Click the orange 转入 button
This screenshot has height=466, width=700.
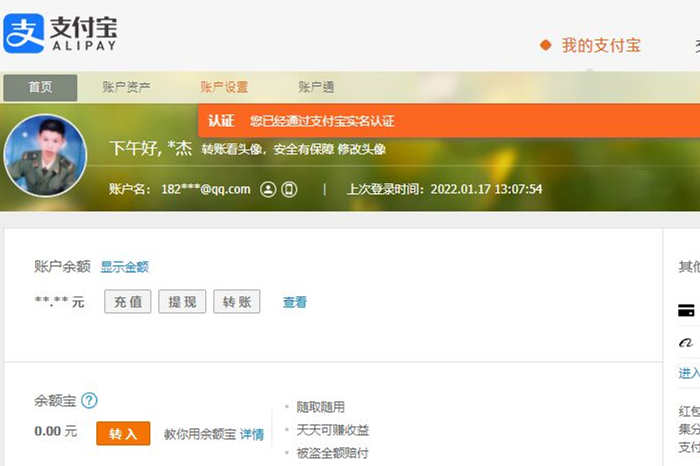[x=123, y=433]
